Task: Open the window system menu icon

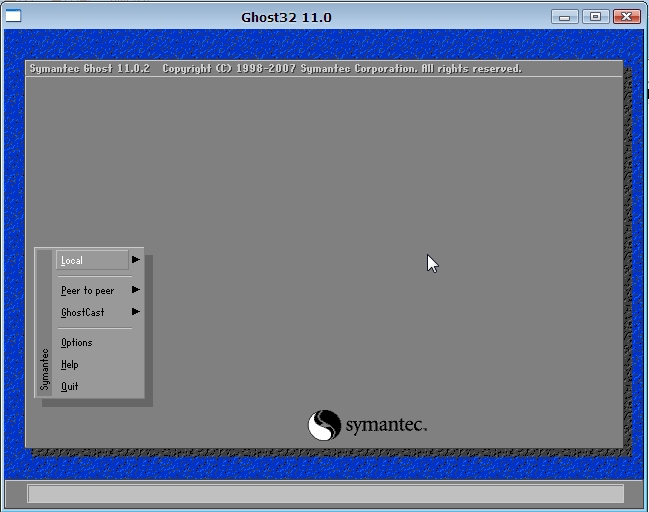Action: 13,16
